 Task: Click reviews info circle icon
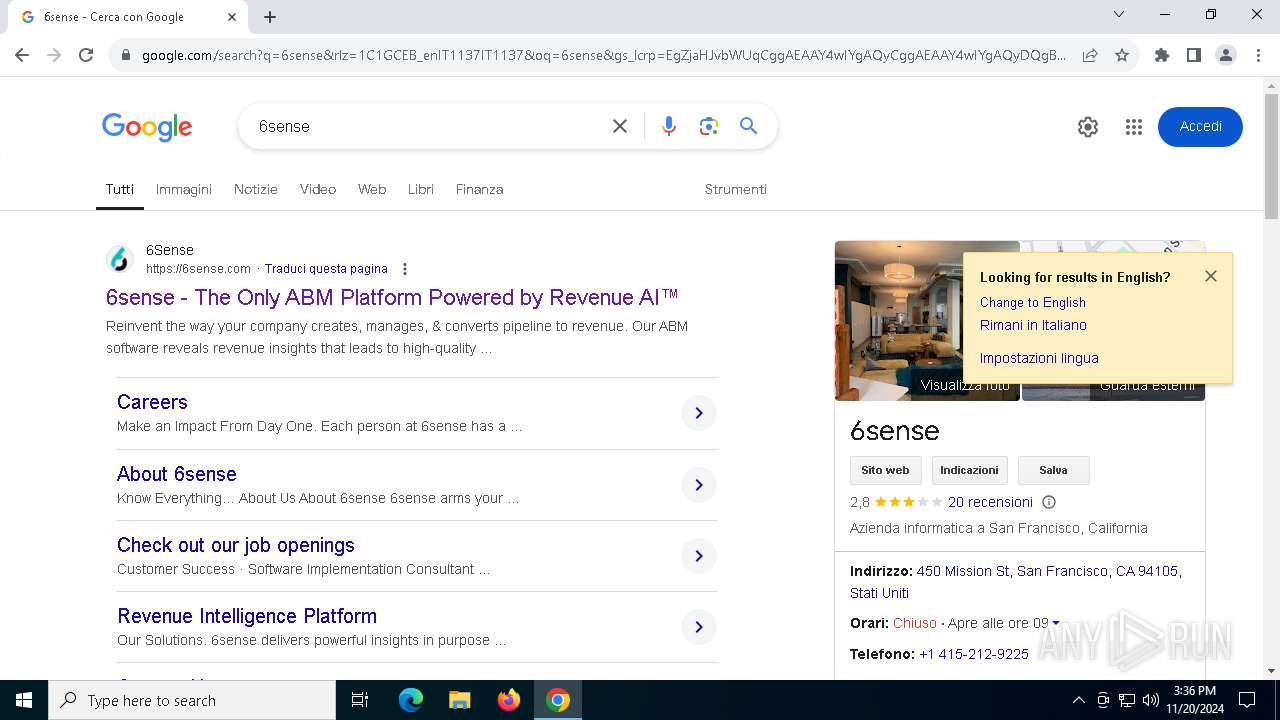(x=1049, y=502)
